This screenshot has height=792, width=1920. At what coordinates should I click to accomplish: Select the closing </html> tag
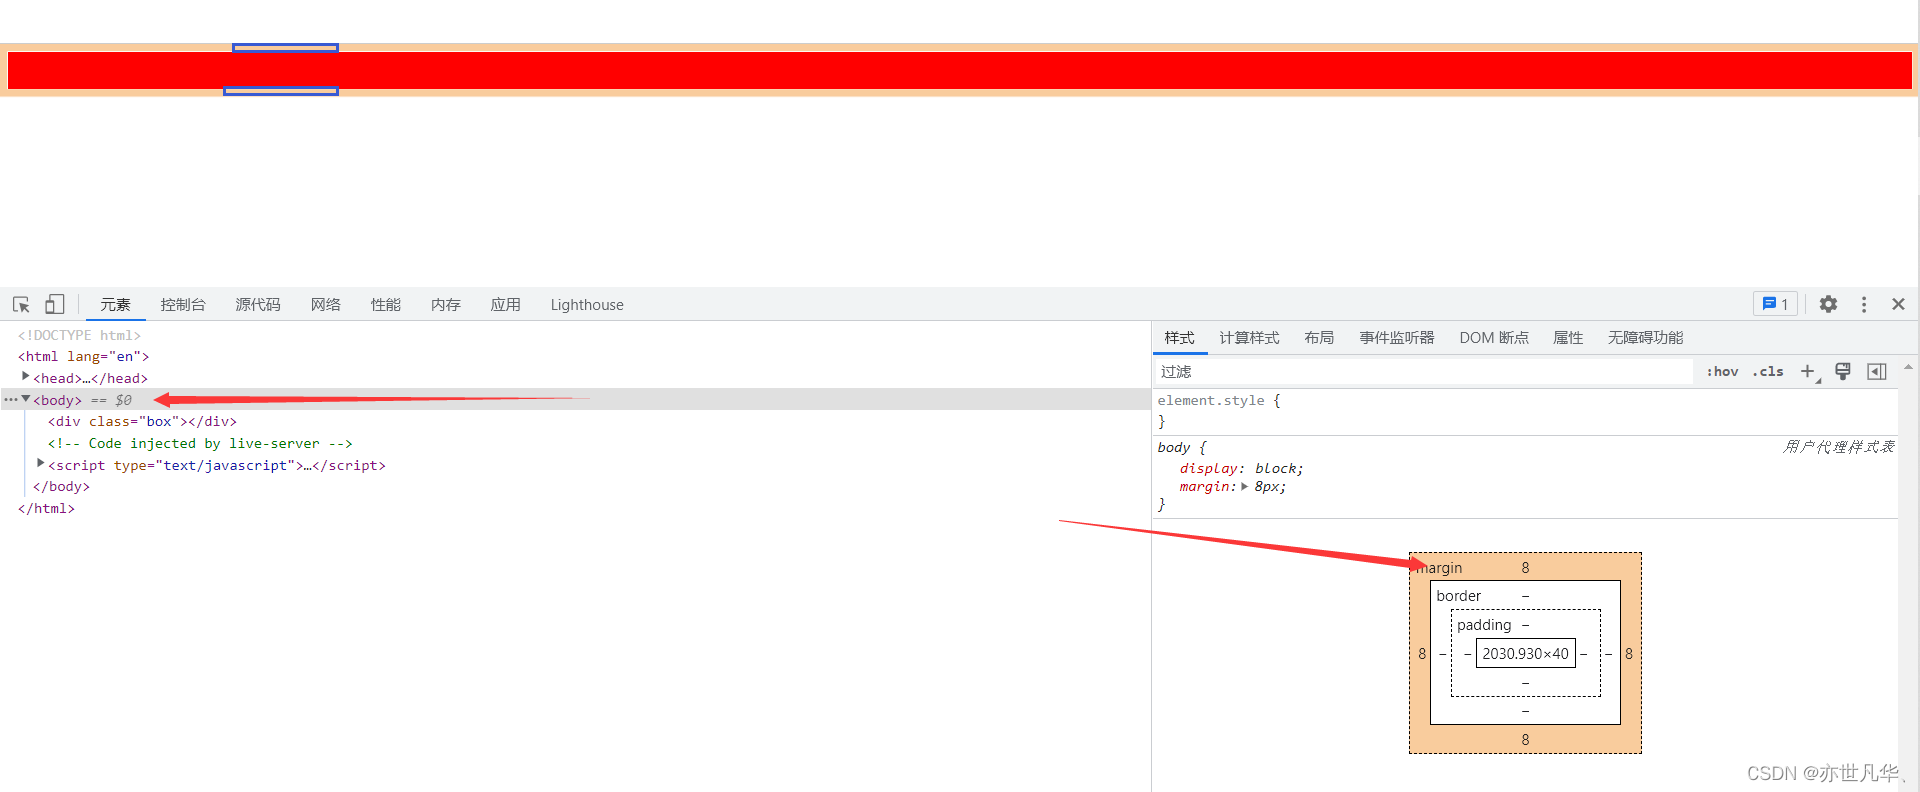46,508
